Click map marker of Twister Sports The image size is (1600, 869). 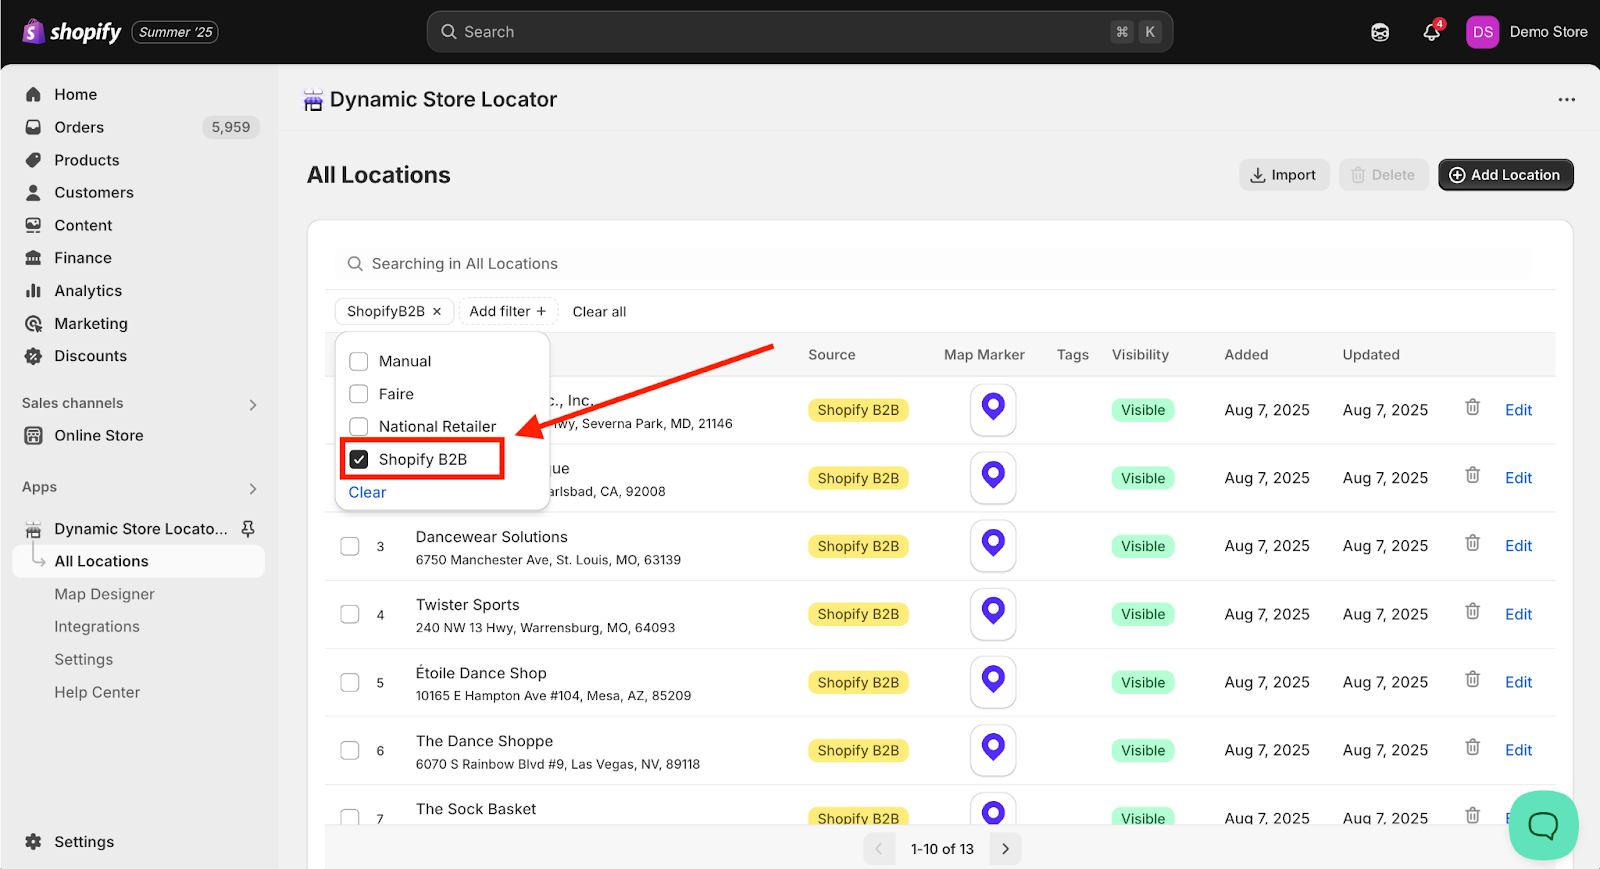[x=993, y=613]
